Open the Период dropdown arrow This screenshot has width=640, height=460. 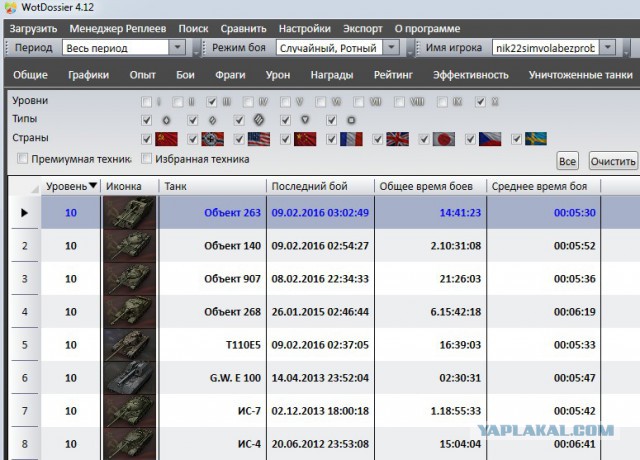177,47
